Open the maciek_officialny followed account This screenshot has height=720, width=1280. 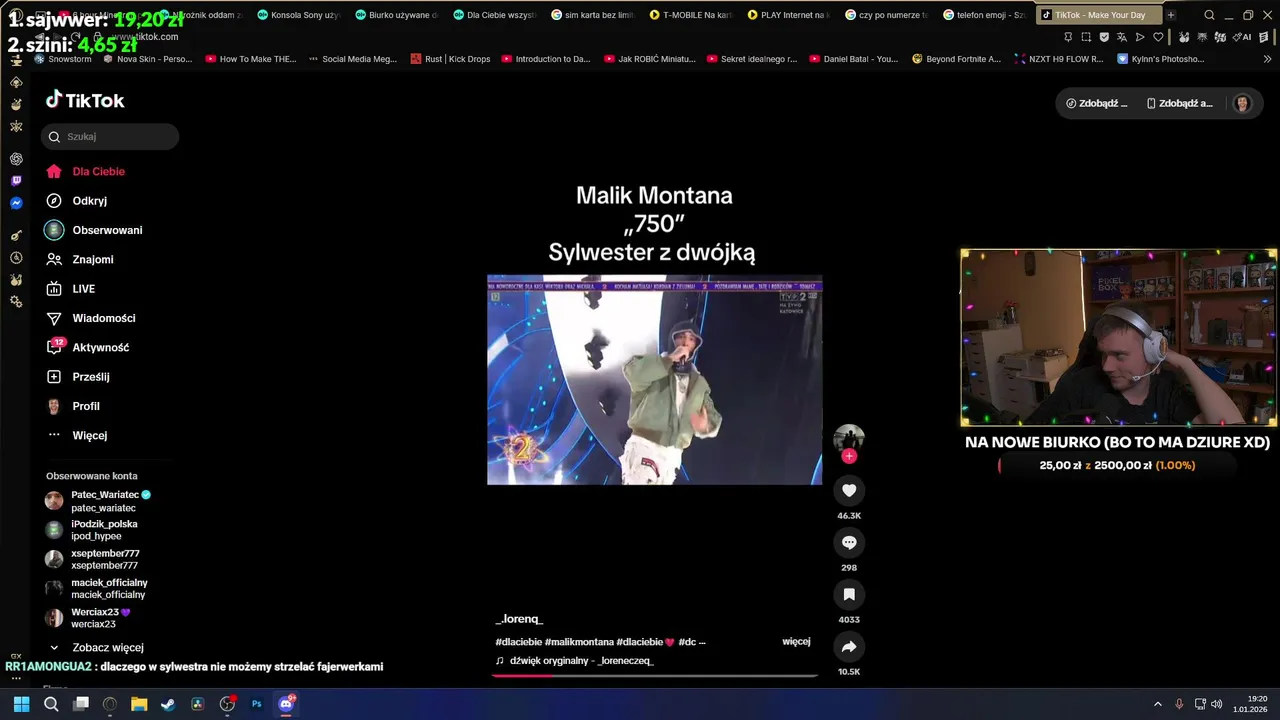(x=97, y=588)
